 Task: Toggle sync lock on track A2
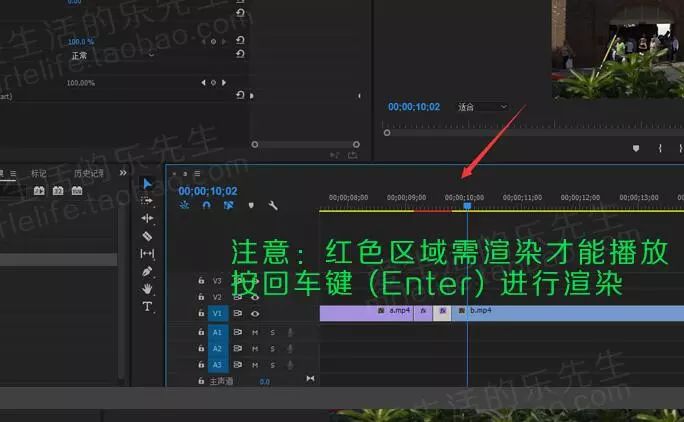click(x=238, y=348)
